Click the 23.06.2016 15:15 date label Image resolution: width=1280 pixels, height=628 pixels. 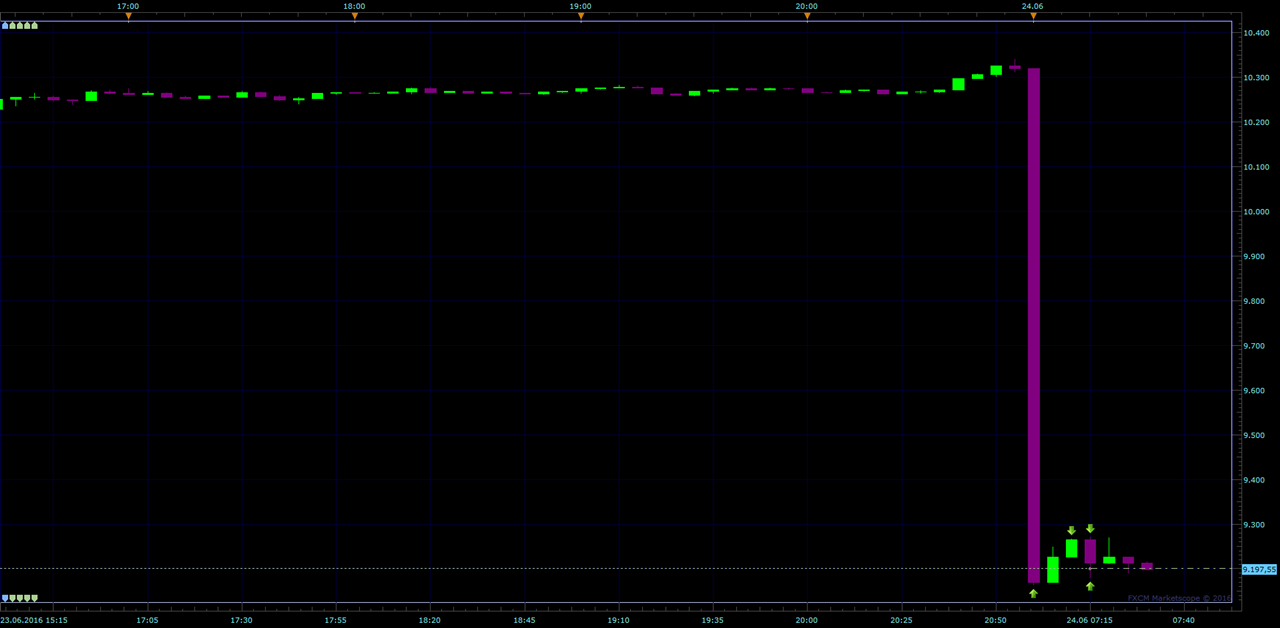coord(34,620)
